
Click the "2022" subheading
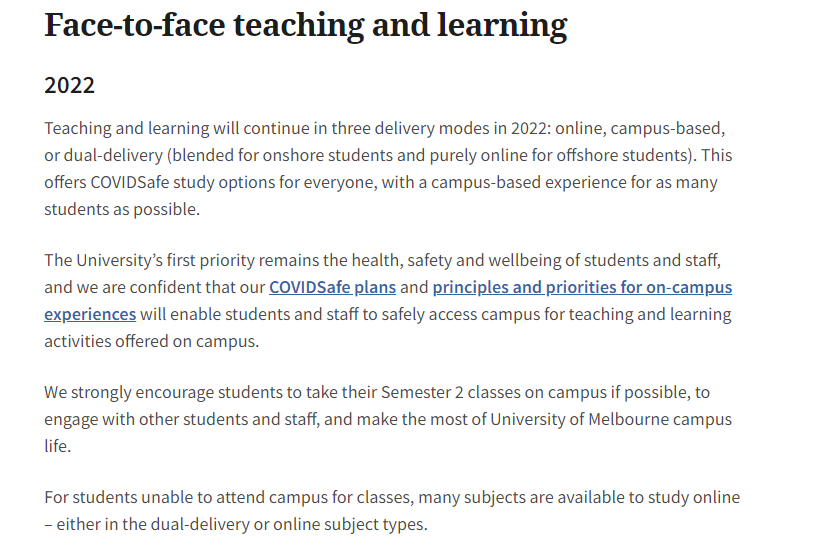point(69,85)
